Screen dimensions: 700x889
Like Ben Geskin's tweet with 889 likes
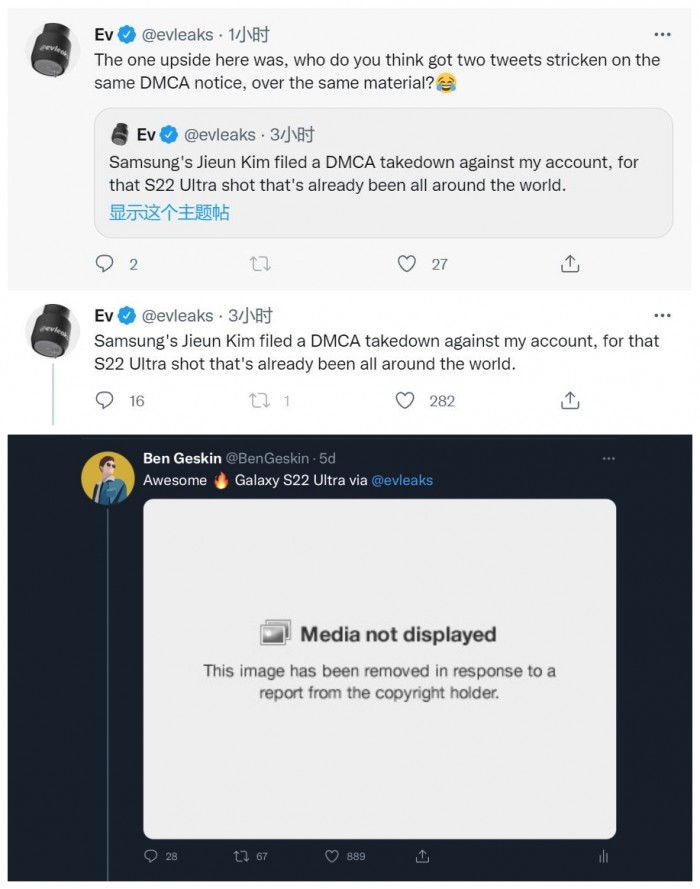(x=332, y=857)
